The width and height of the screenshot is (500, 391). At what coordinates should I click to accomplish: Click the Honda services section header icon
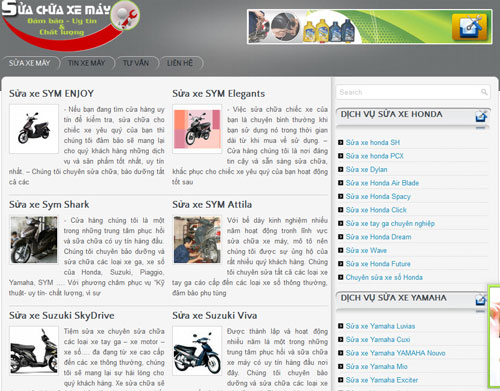(481, 116)
